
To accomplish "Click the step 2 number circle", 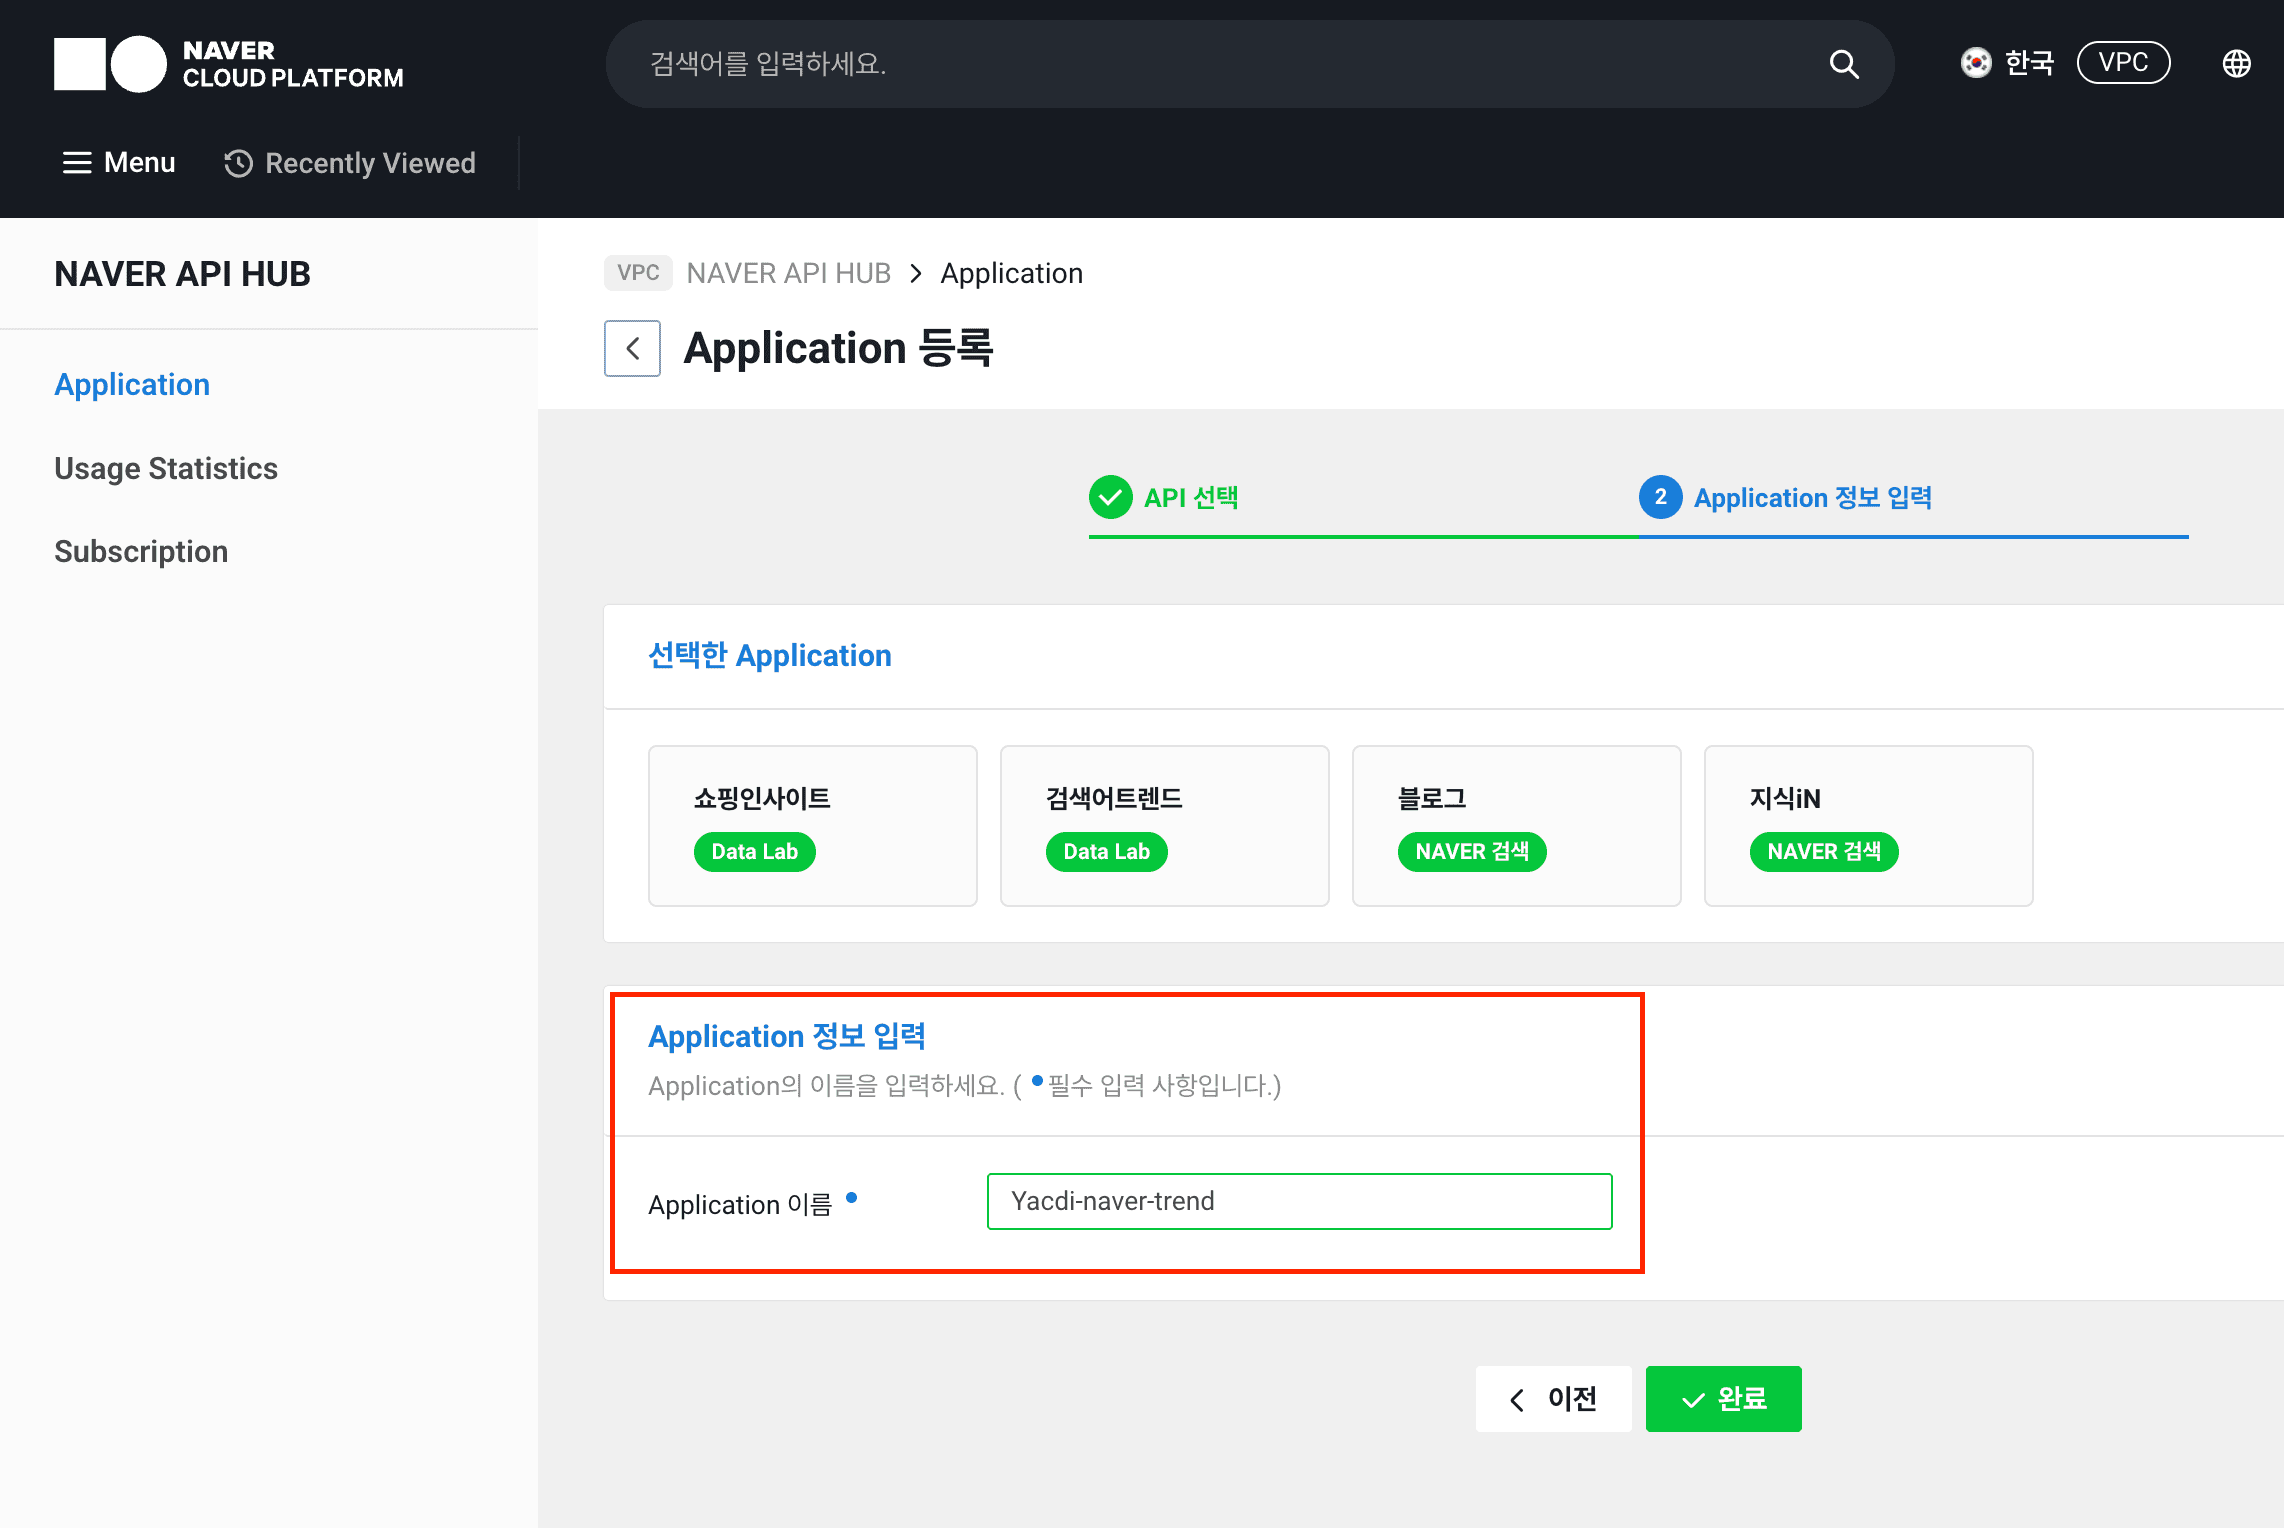I will pyautogui.click(x=1660, y=497).
